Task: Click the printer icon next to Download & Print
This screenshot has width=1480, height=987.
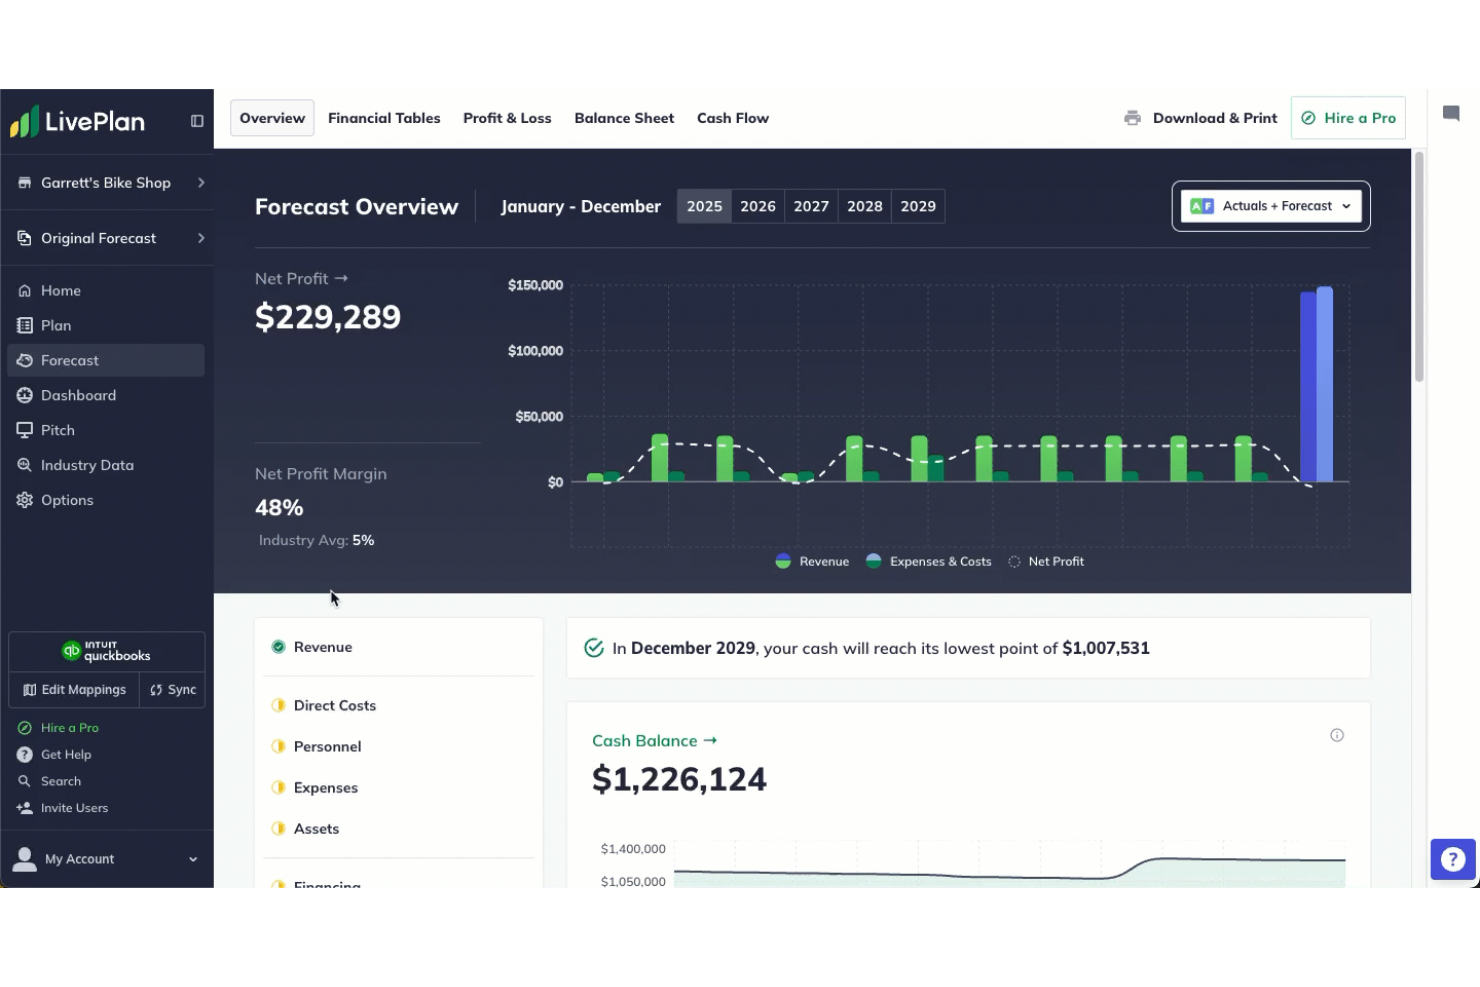Action: coord(1131,117)
